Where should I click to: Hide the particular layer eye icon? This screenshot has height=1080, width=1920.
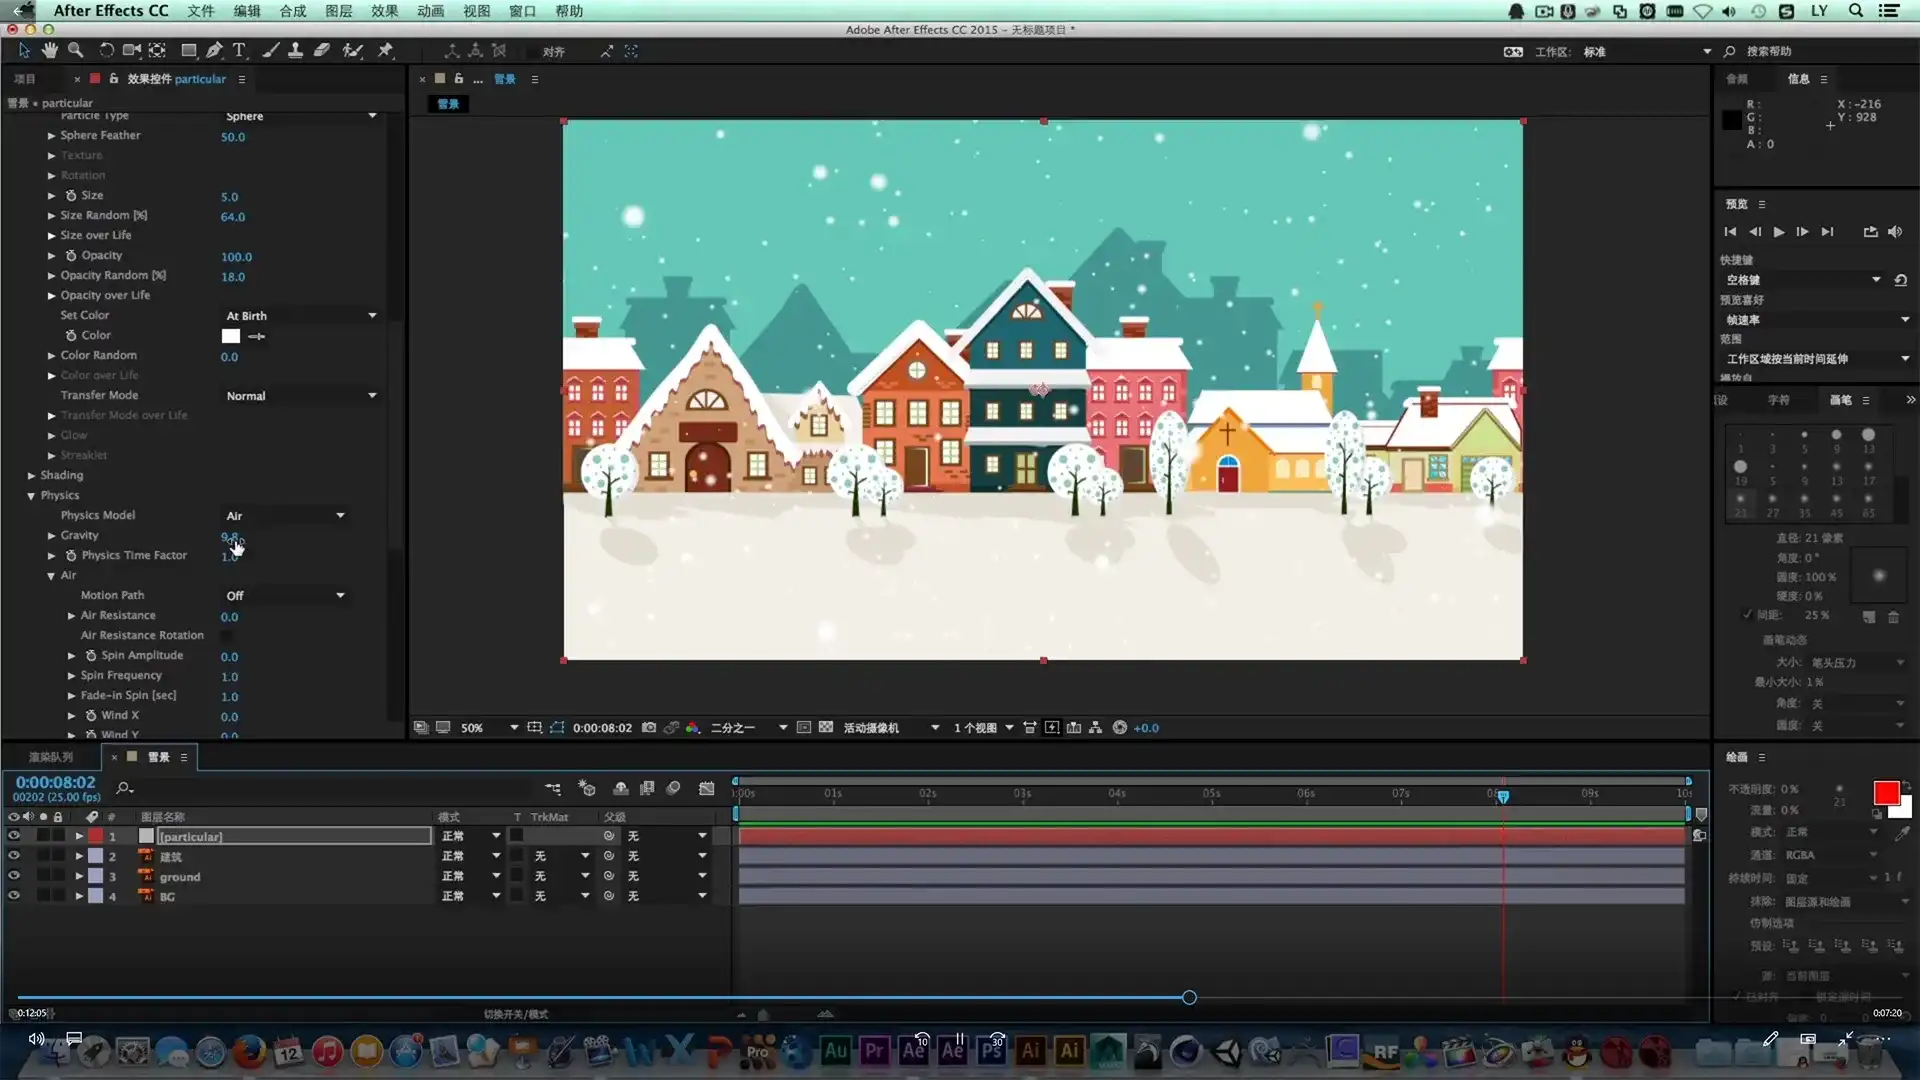14,836
